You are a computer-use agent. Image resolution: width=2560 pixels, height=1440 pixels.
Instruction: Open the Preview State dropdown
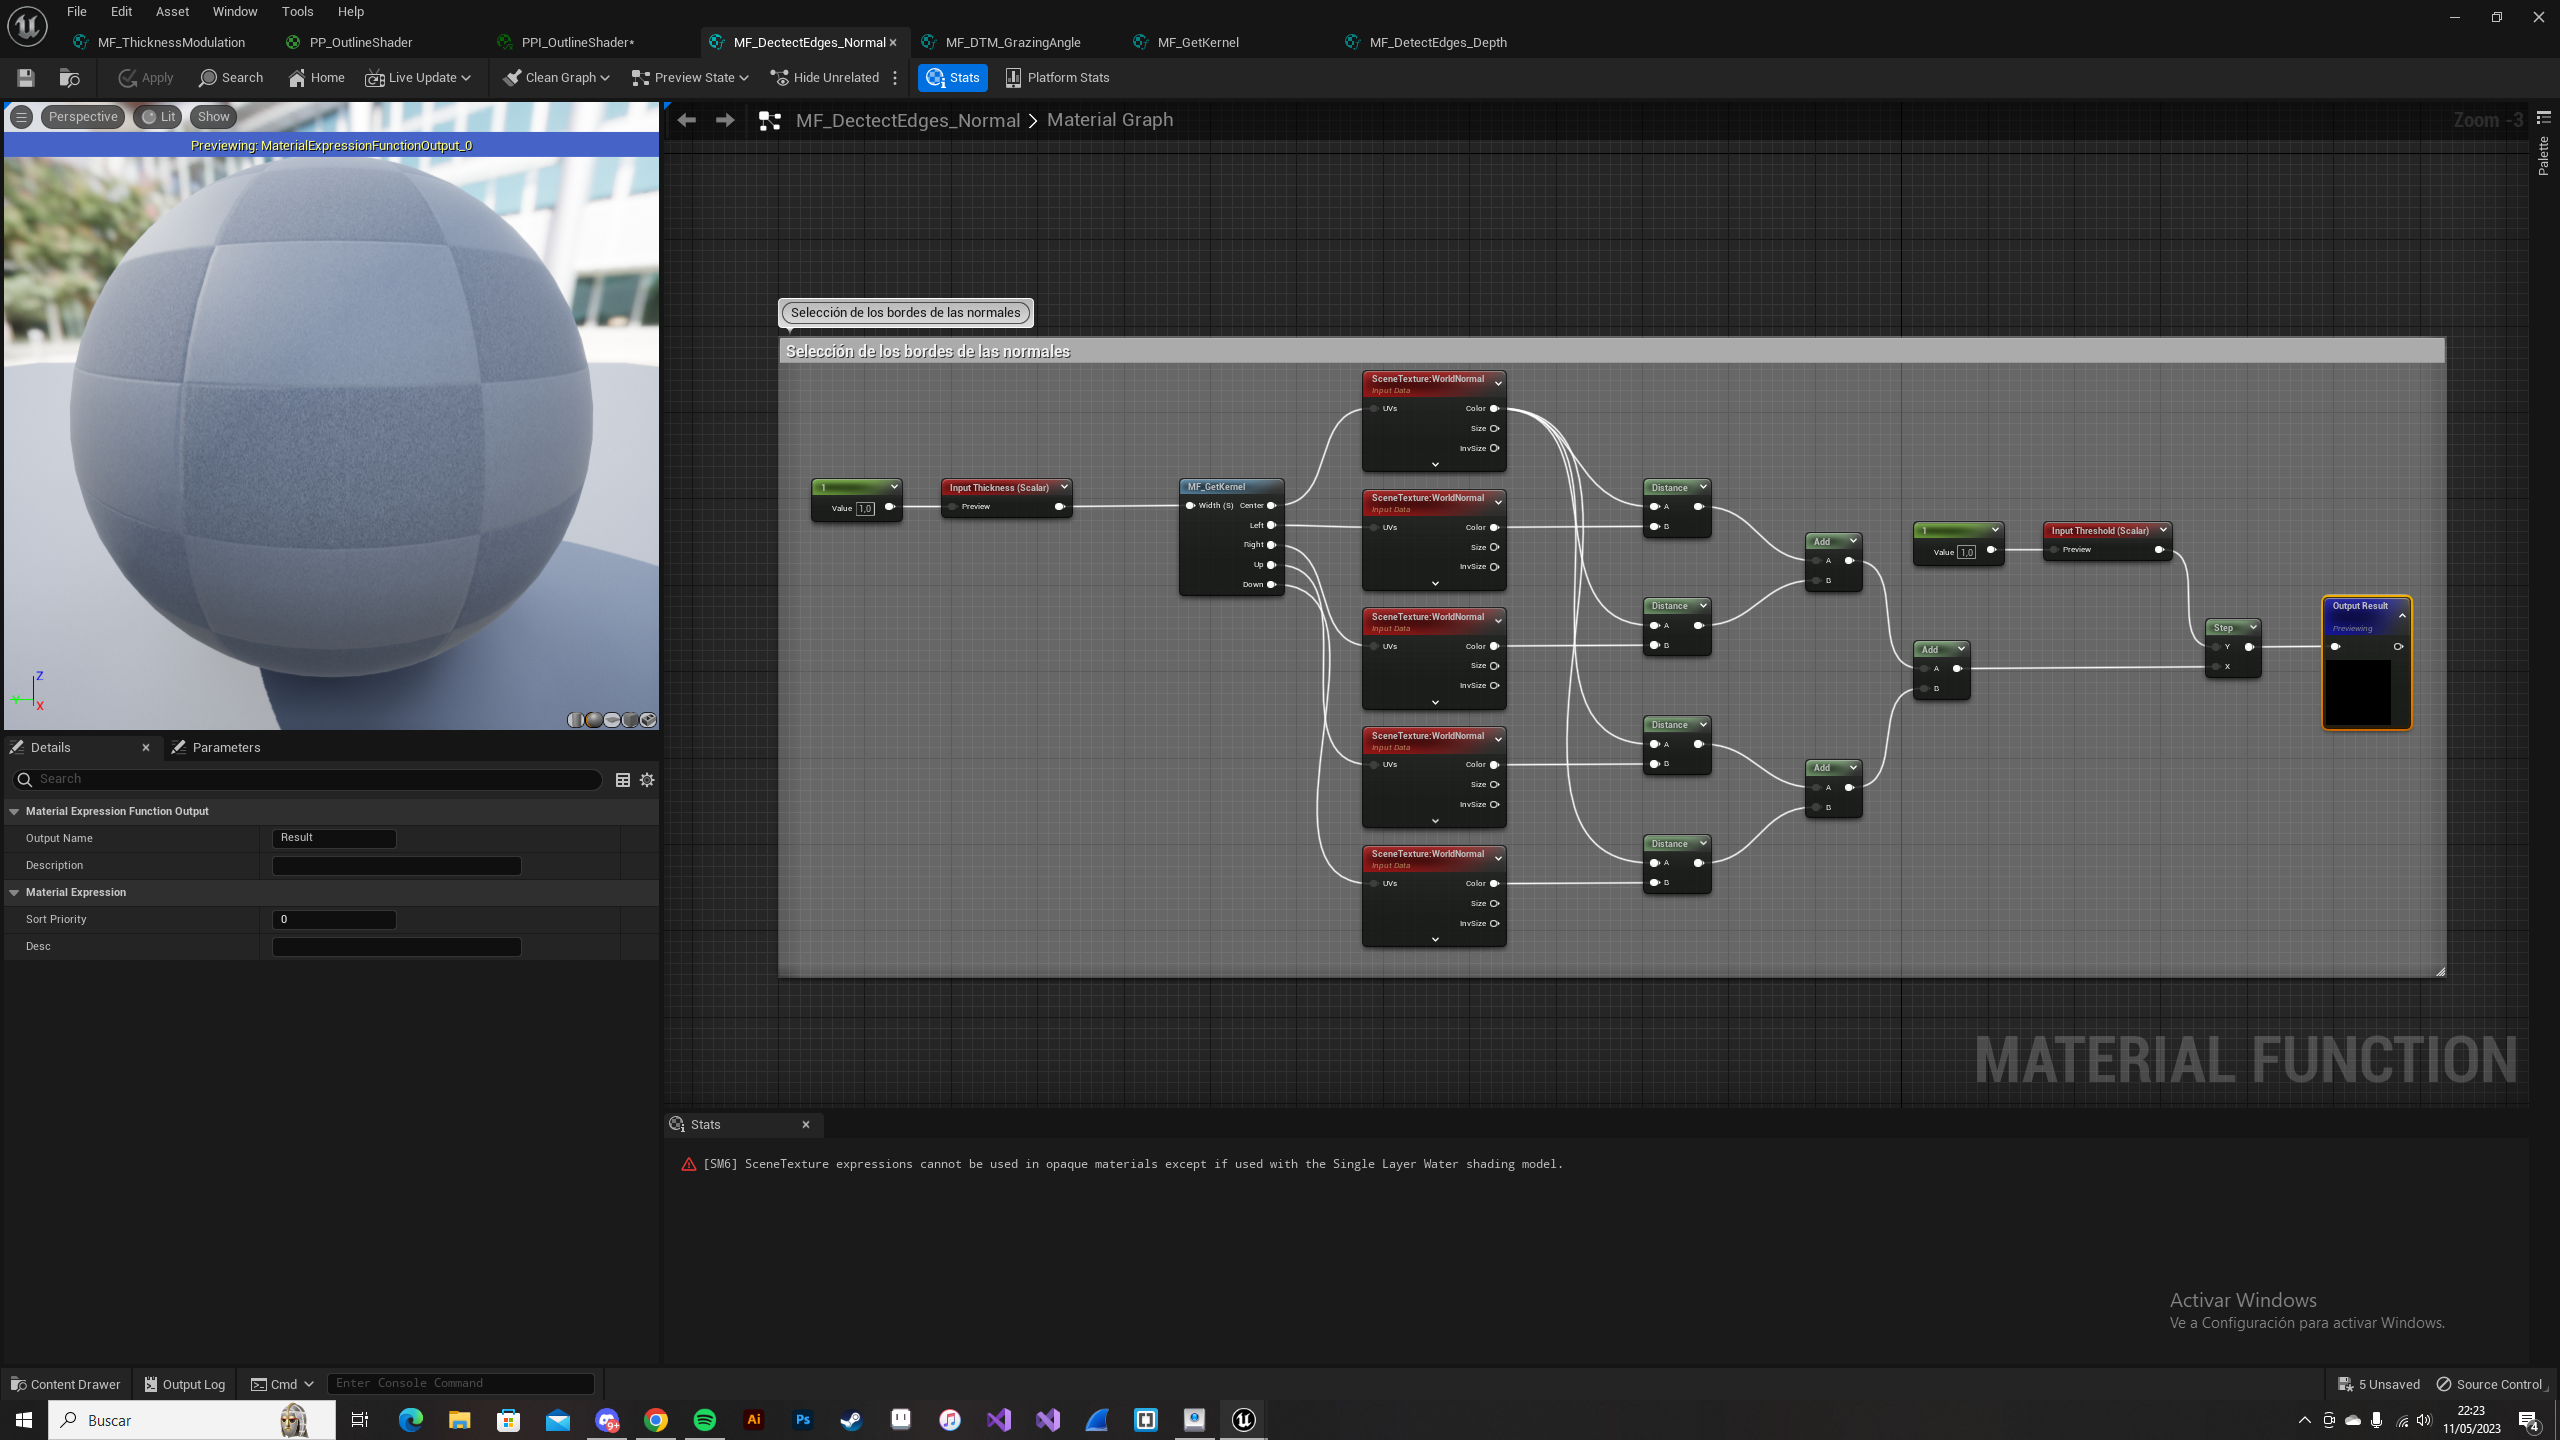[690, 78]
